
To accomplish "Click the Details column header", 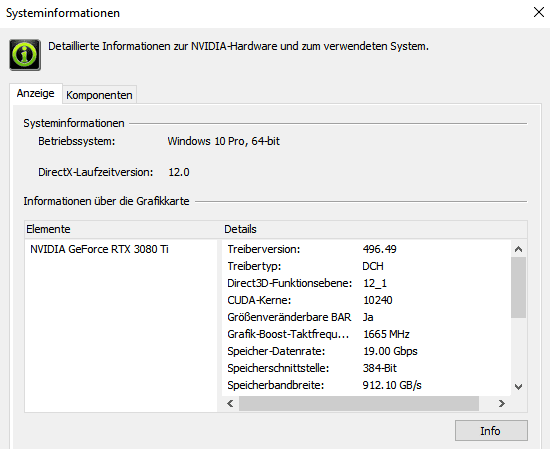I will coord(375,229).
